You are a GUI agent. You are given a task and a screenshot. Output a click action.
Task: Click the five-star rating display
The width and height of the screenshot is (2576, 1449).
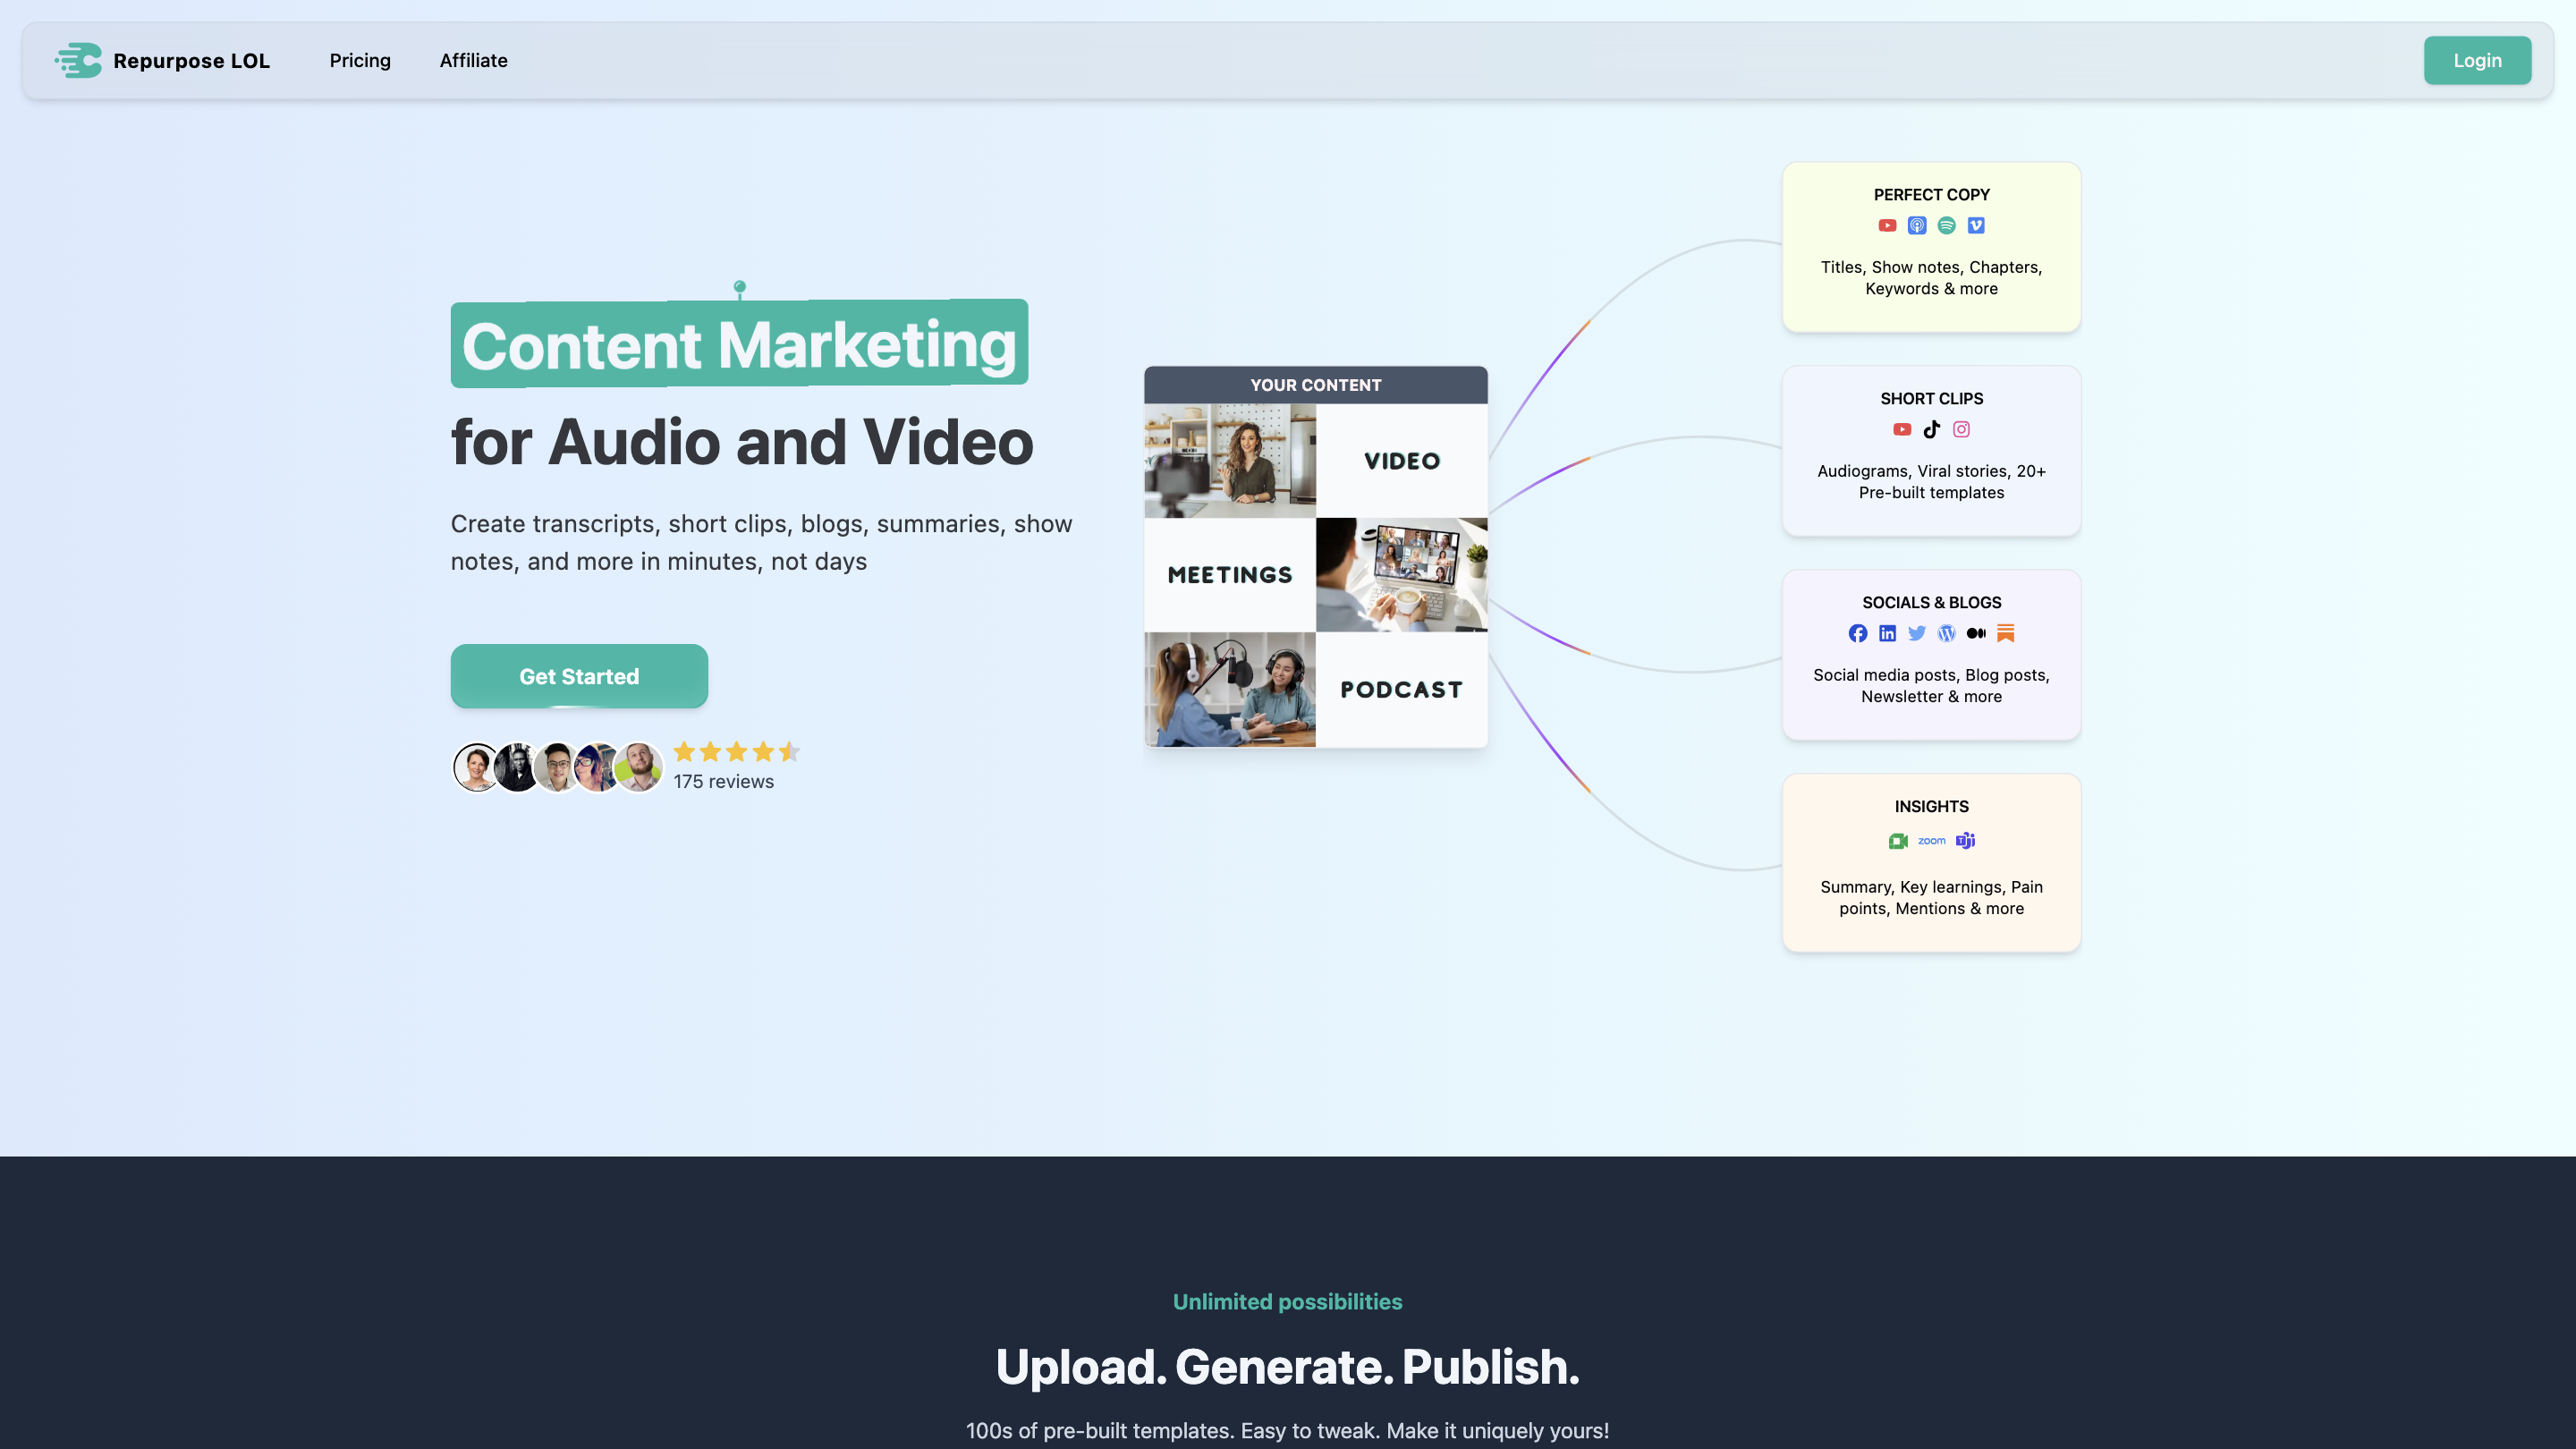tap(736, 752)
